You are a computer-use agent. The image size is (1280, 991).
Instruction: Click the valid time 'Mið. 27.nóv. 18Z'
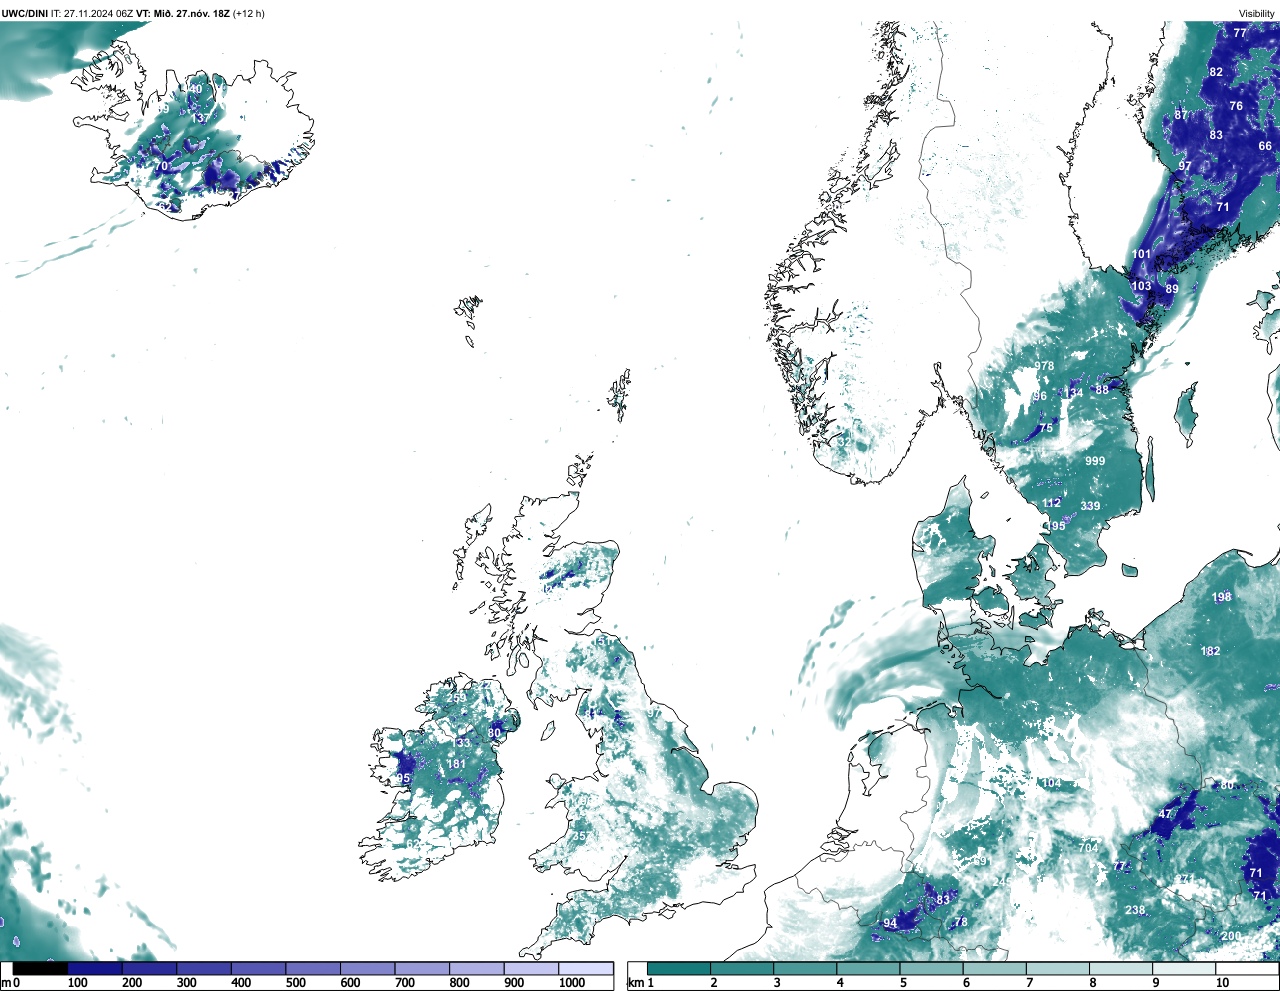(190, 13)
